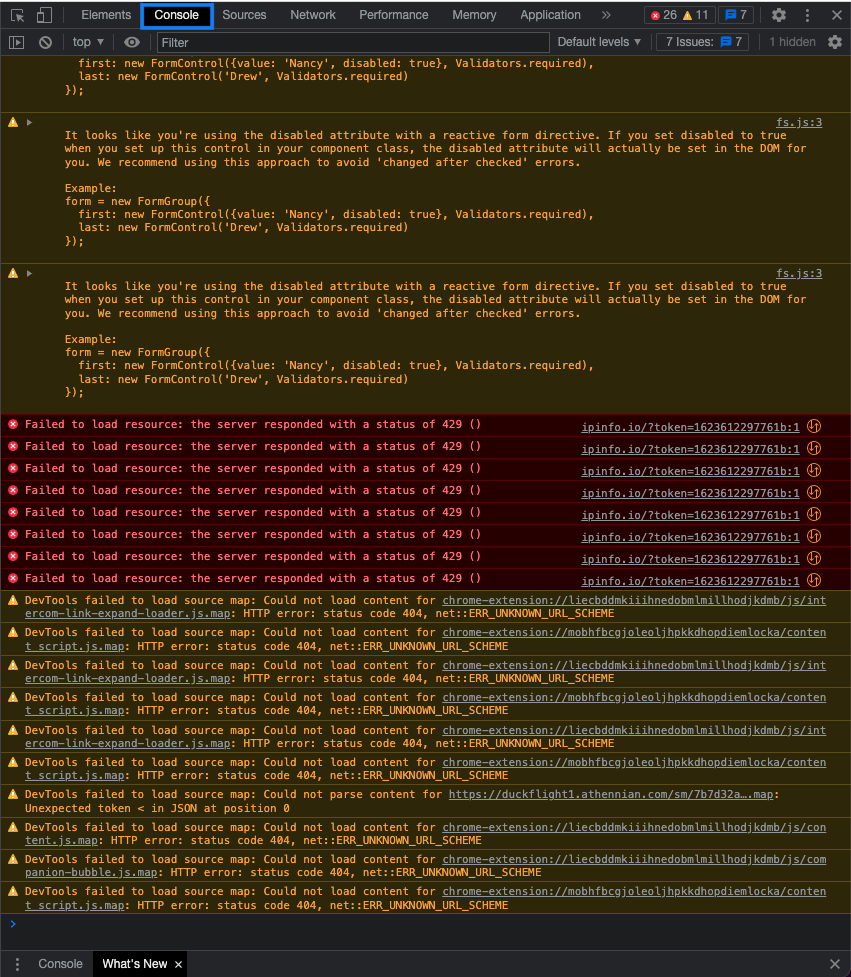Close the bottom drawer
Viewport: 851px width, 977px height.
point(835,964)
